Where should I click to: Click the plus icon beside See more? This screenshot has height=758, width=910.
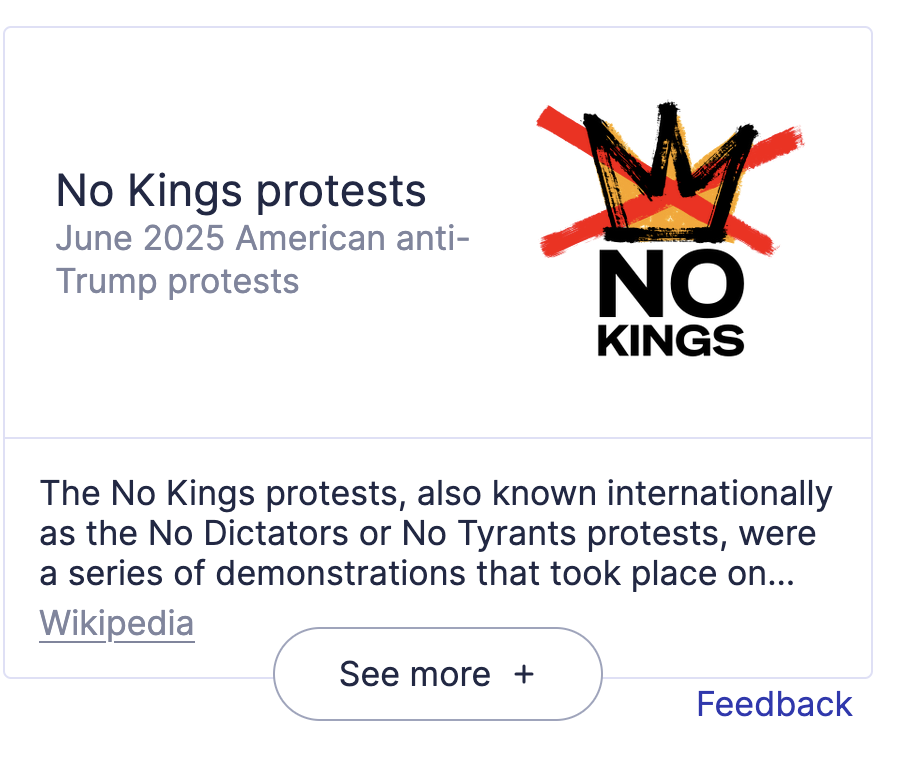click(x=523, y=674)
